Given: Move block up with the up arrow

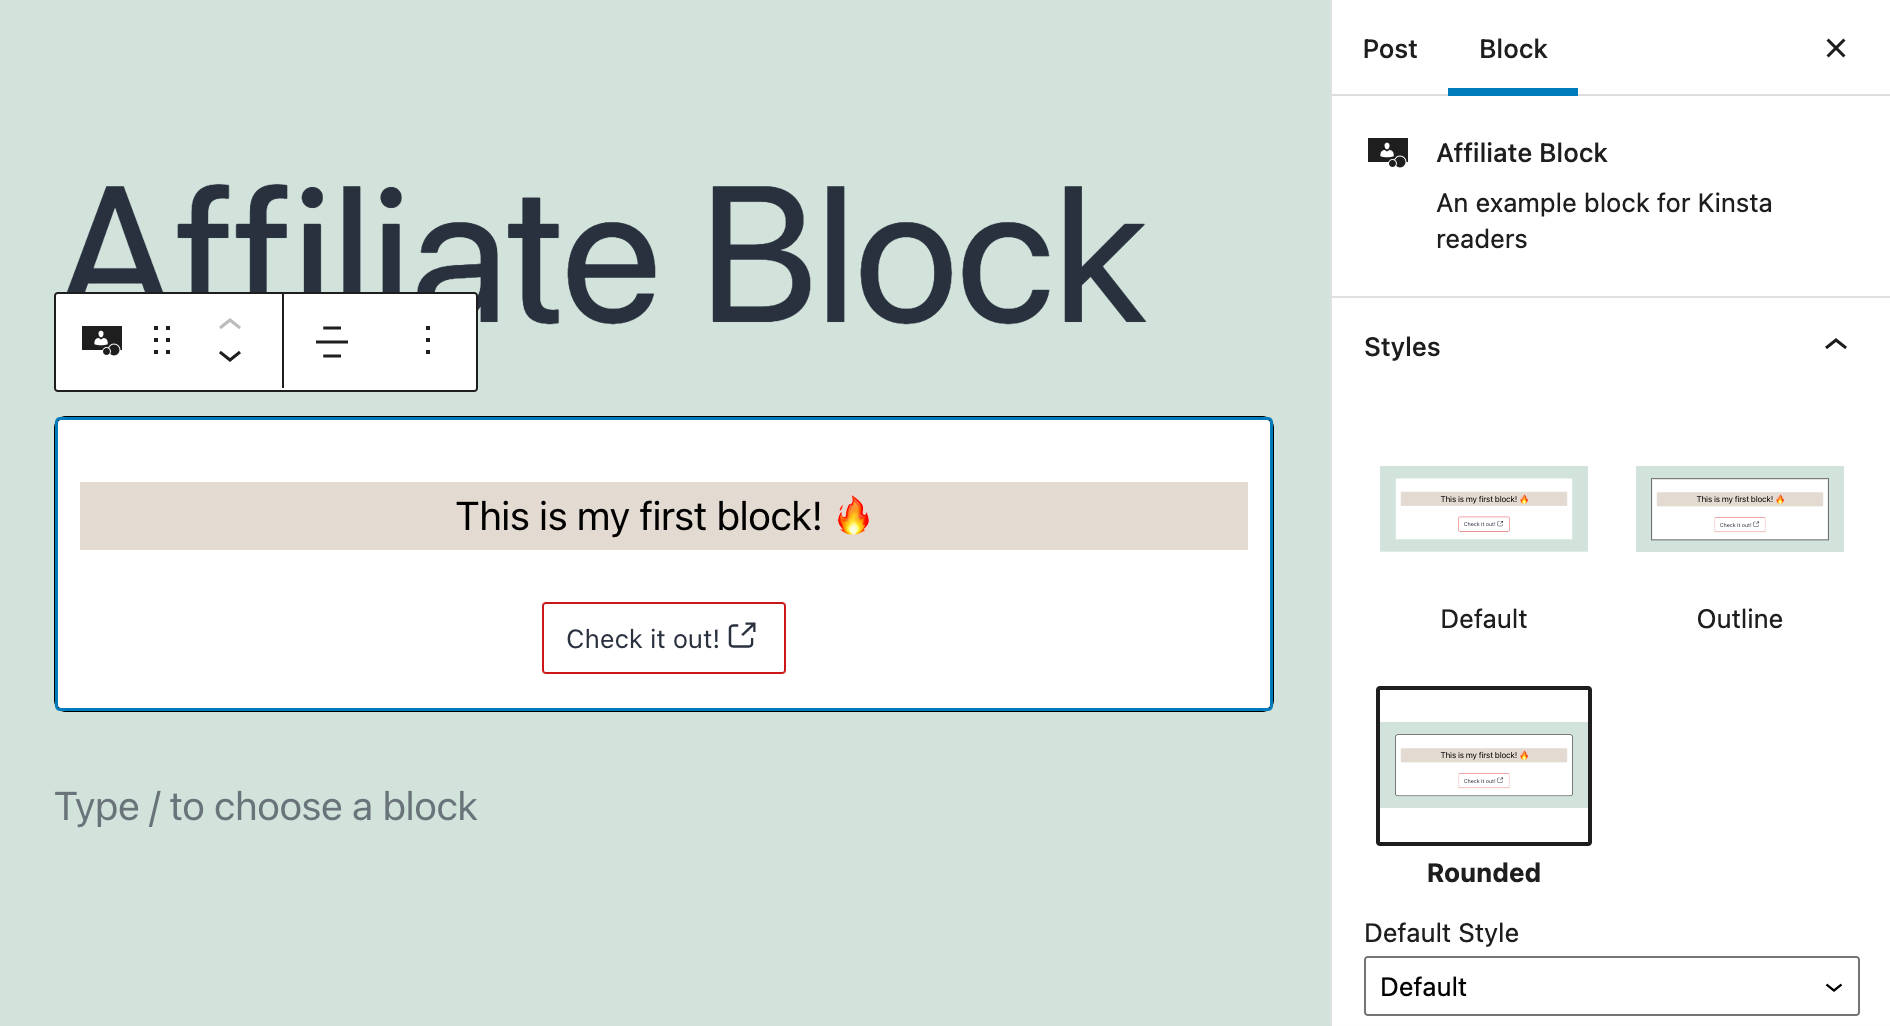Looking at the screenshot, I should (x=230, y=324).
